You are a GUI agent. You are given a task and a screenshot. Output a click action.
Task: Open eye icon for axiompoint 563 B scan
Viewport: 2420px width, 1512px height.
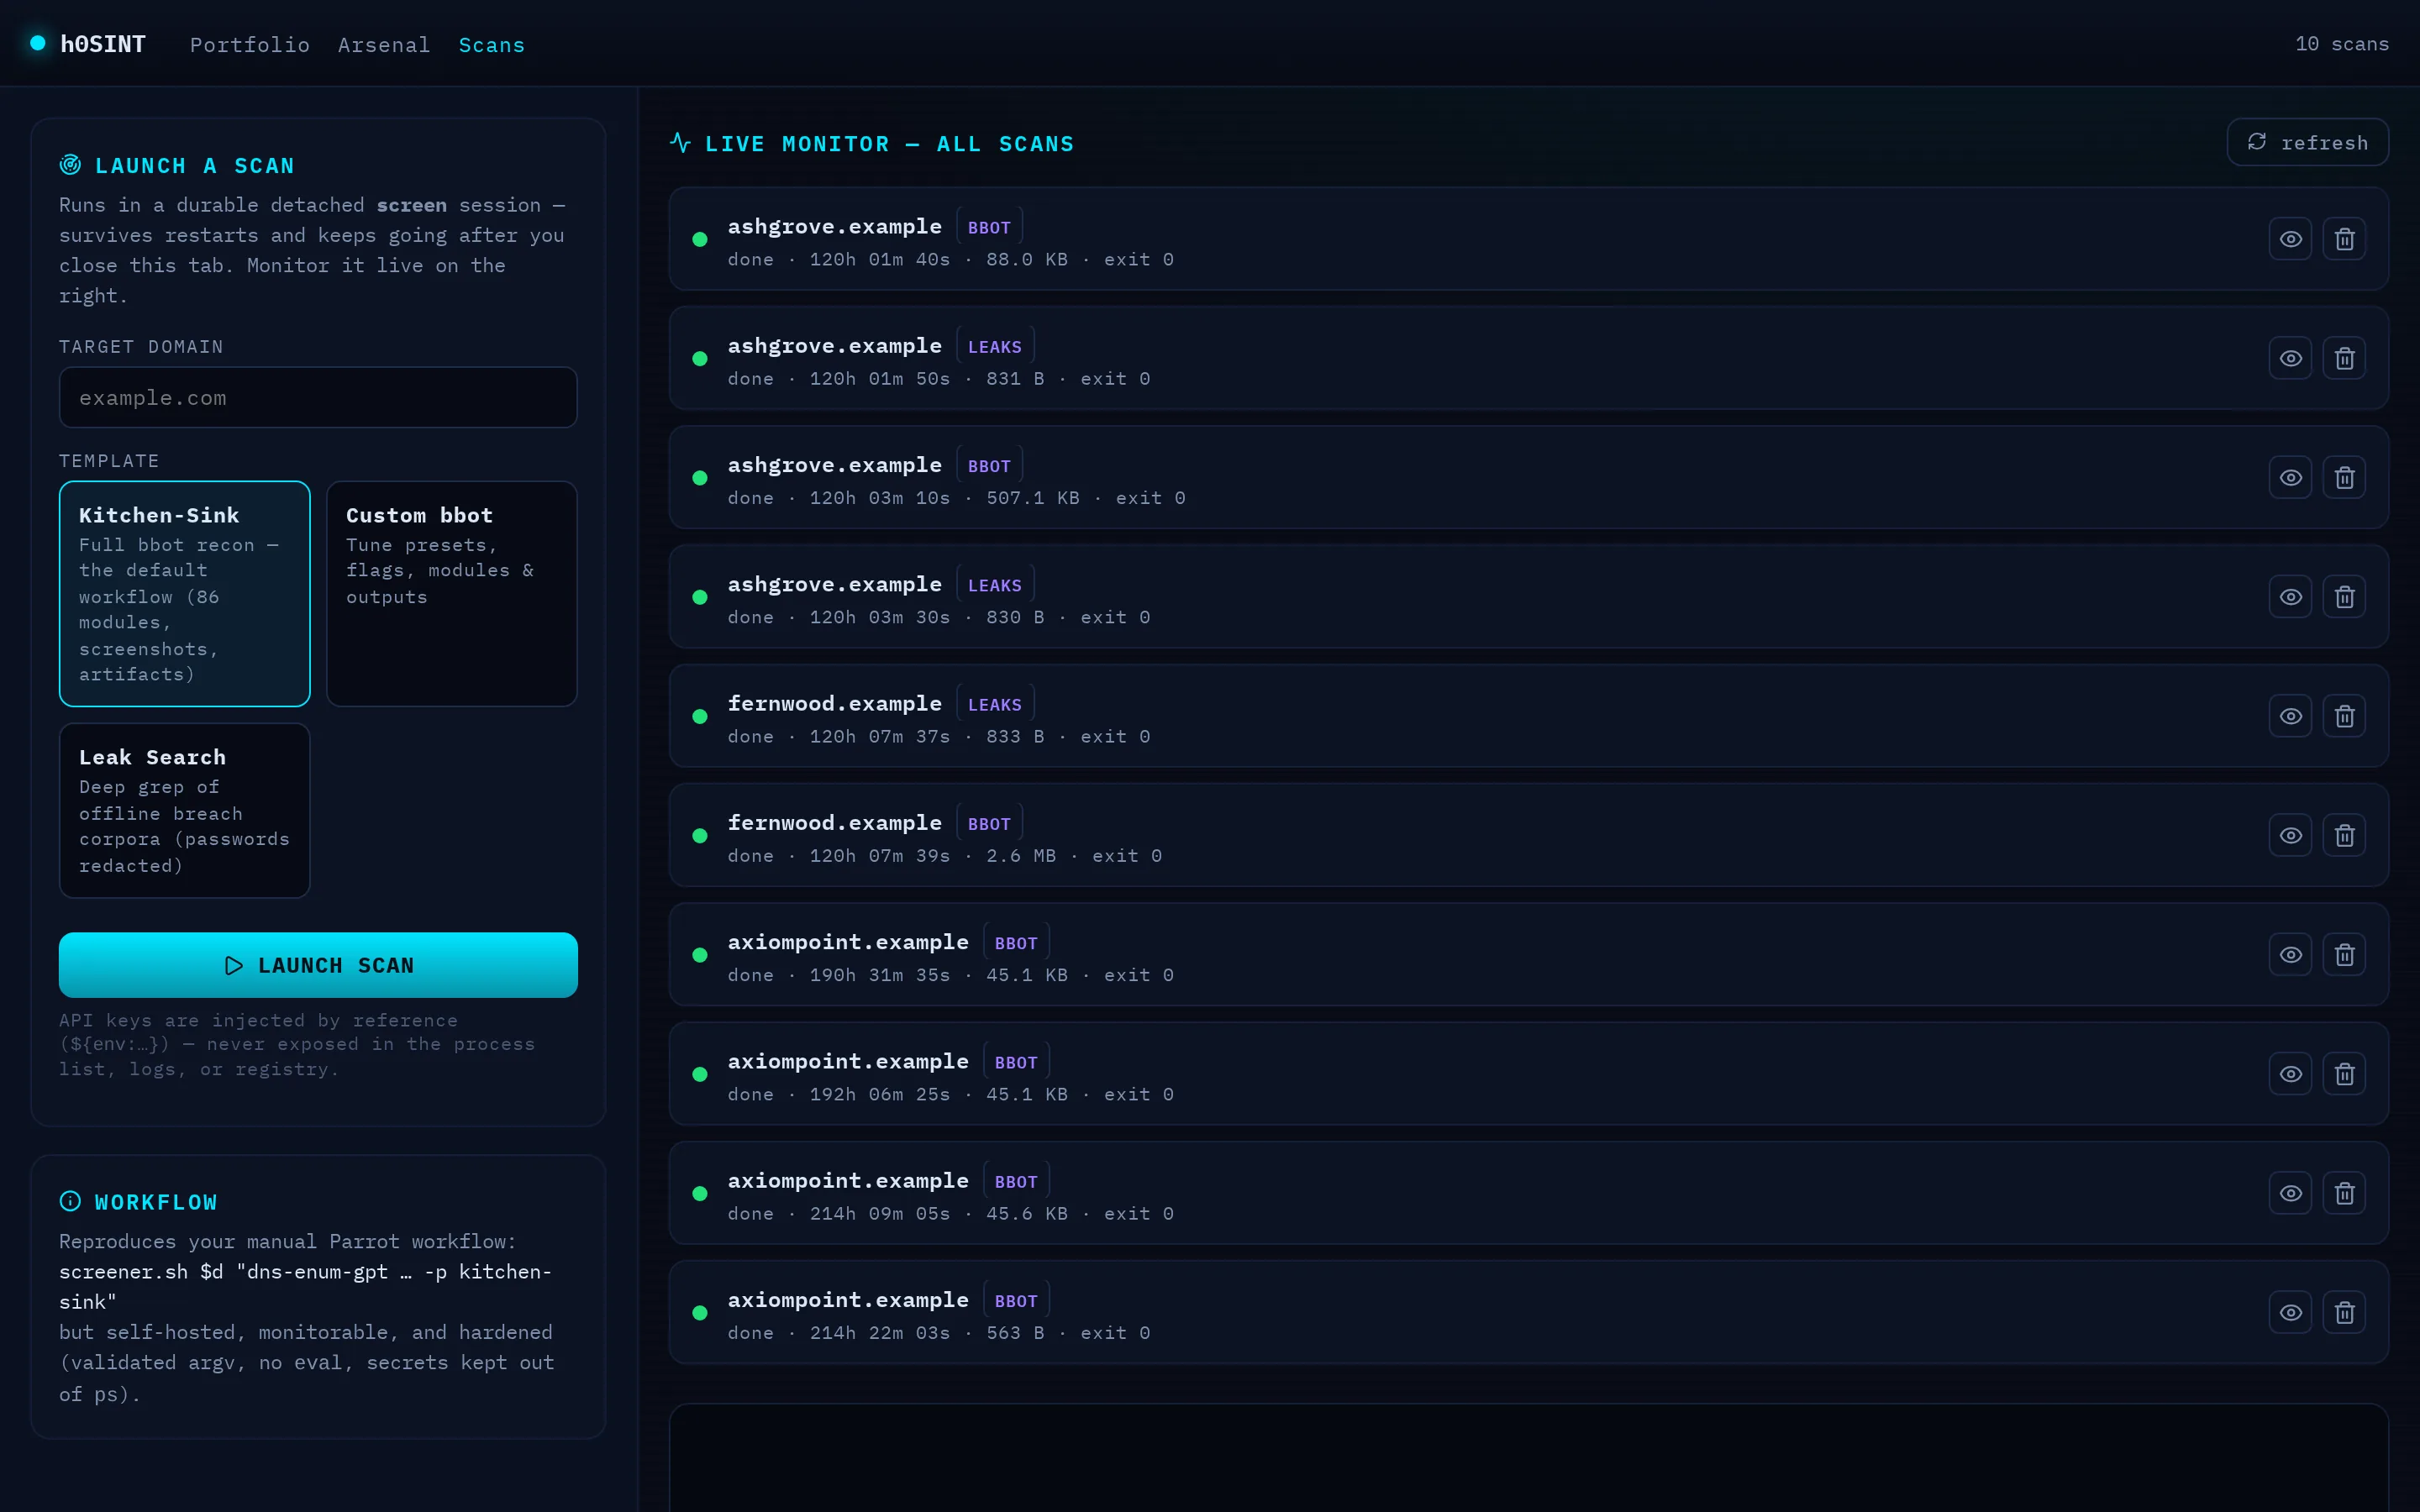click(x=2290, y=1312)
